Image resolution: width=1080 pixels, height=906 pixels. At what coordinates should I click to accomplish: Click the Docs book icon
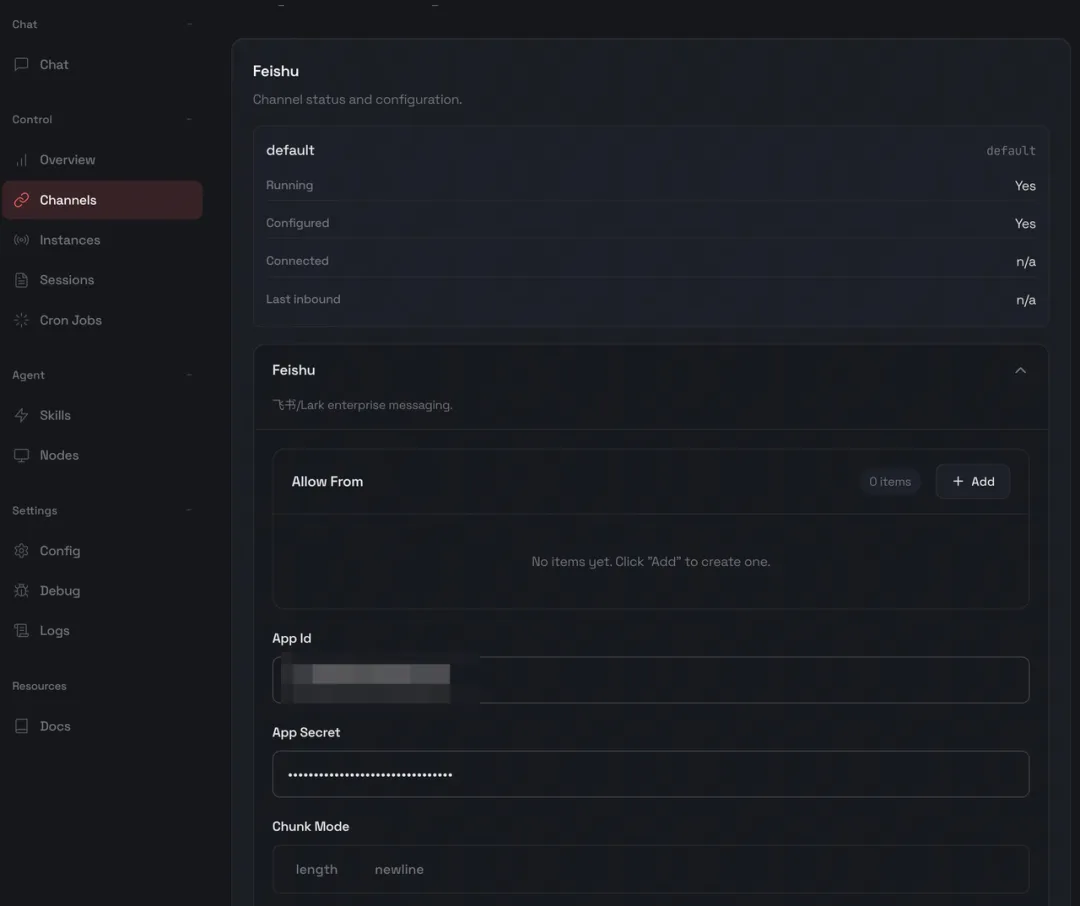tap(21, 726)
